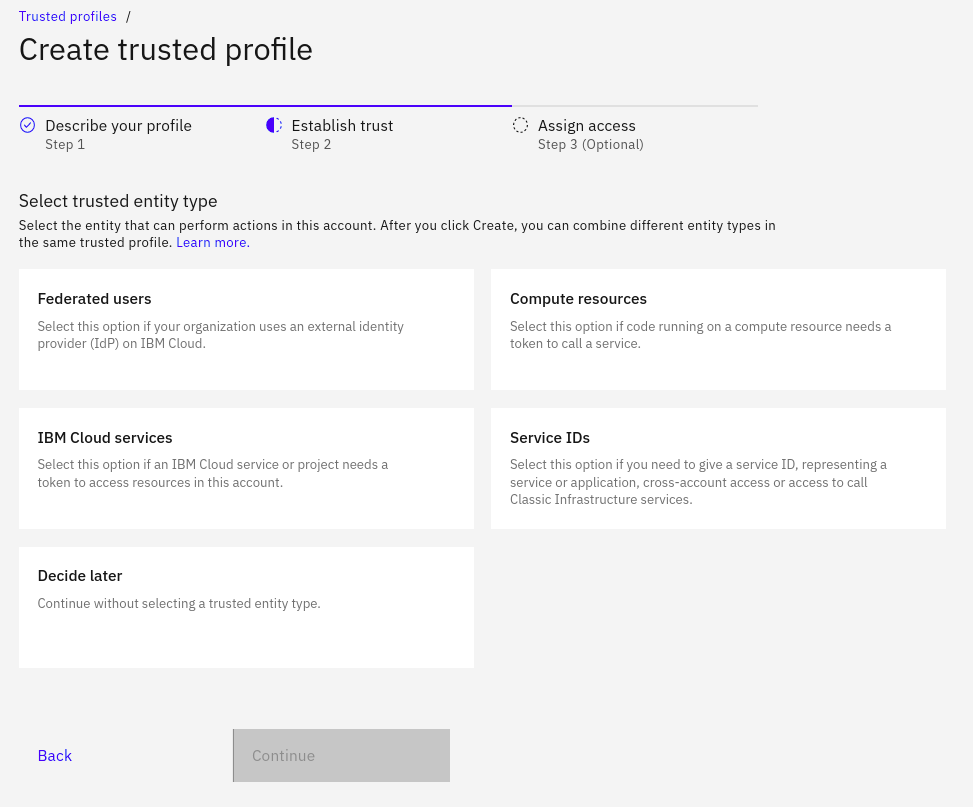The height and width of the screenshot is (807, 973).
Task: Click the Back navigation link
Action: coord(54,756)
